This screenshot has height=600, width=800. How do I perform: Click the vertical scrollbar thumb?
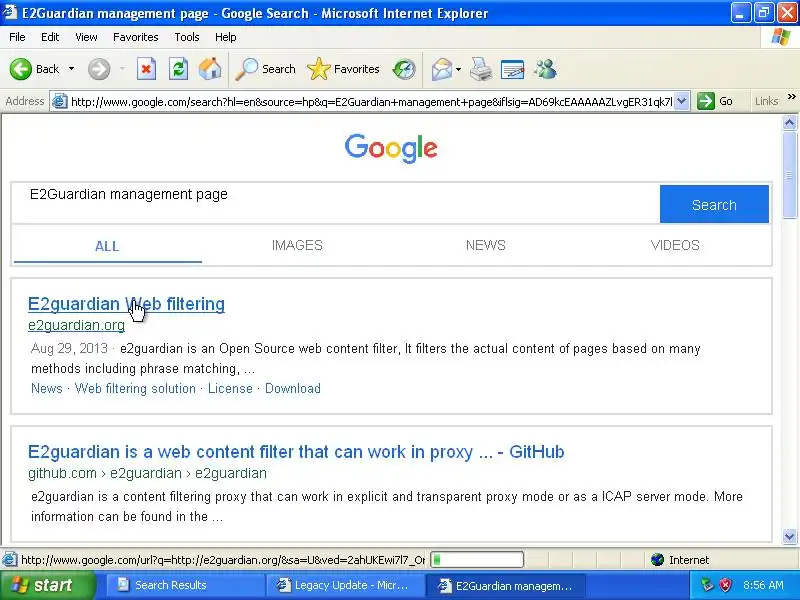click(789, 175)
